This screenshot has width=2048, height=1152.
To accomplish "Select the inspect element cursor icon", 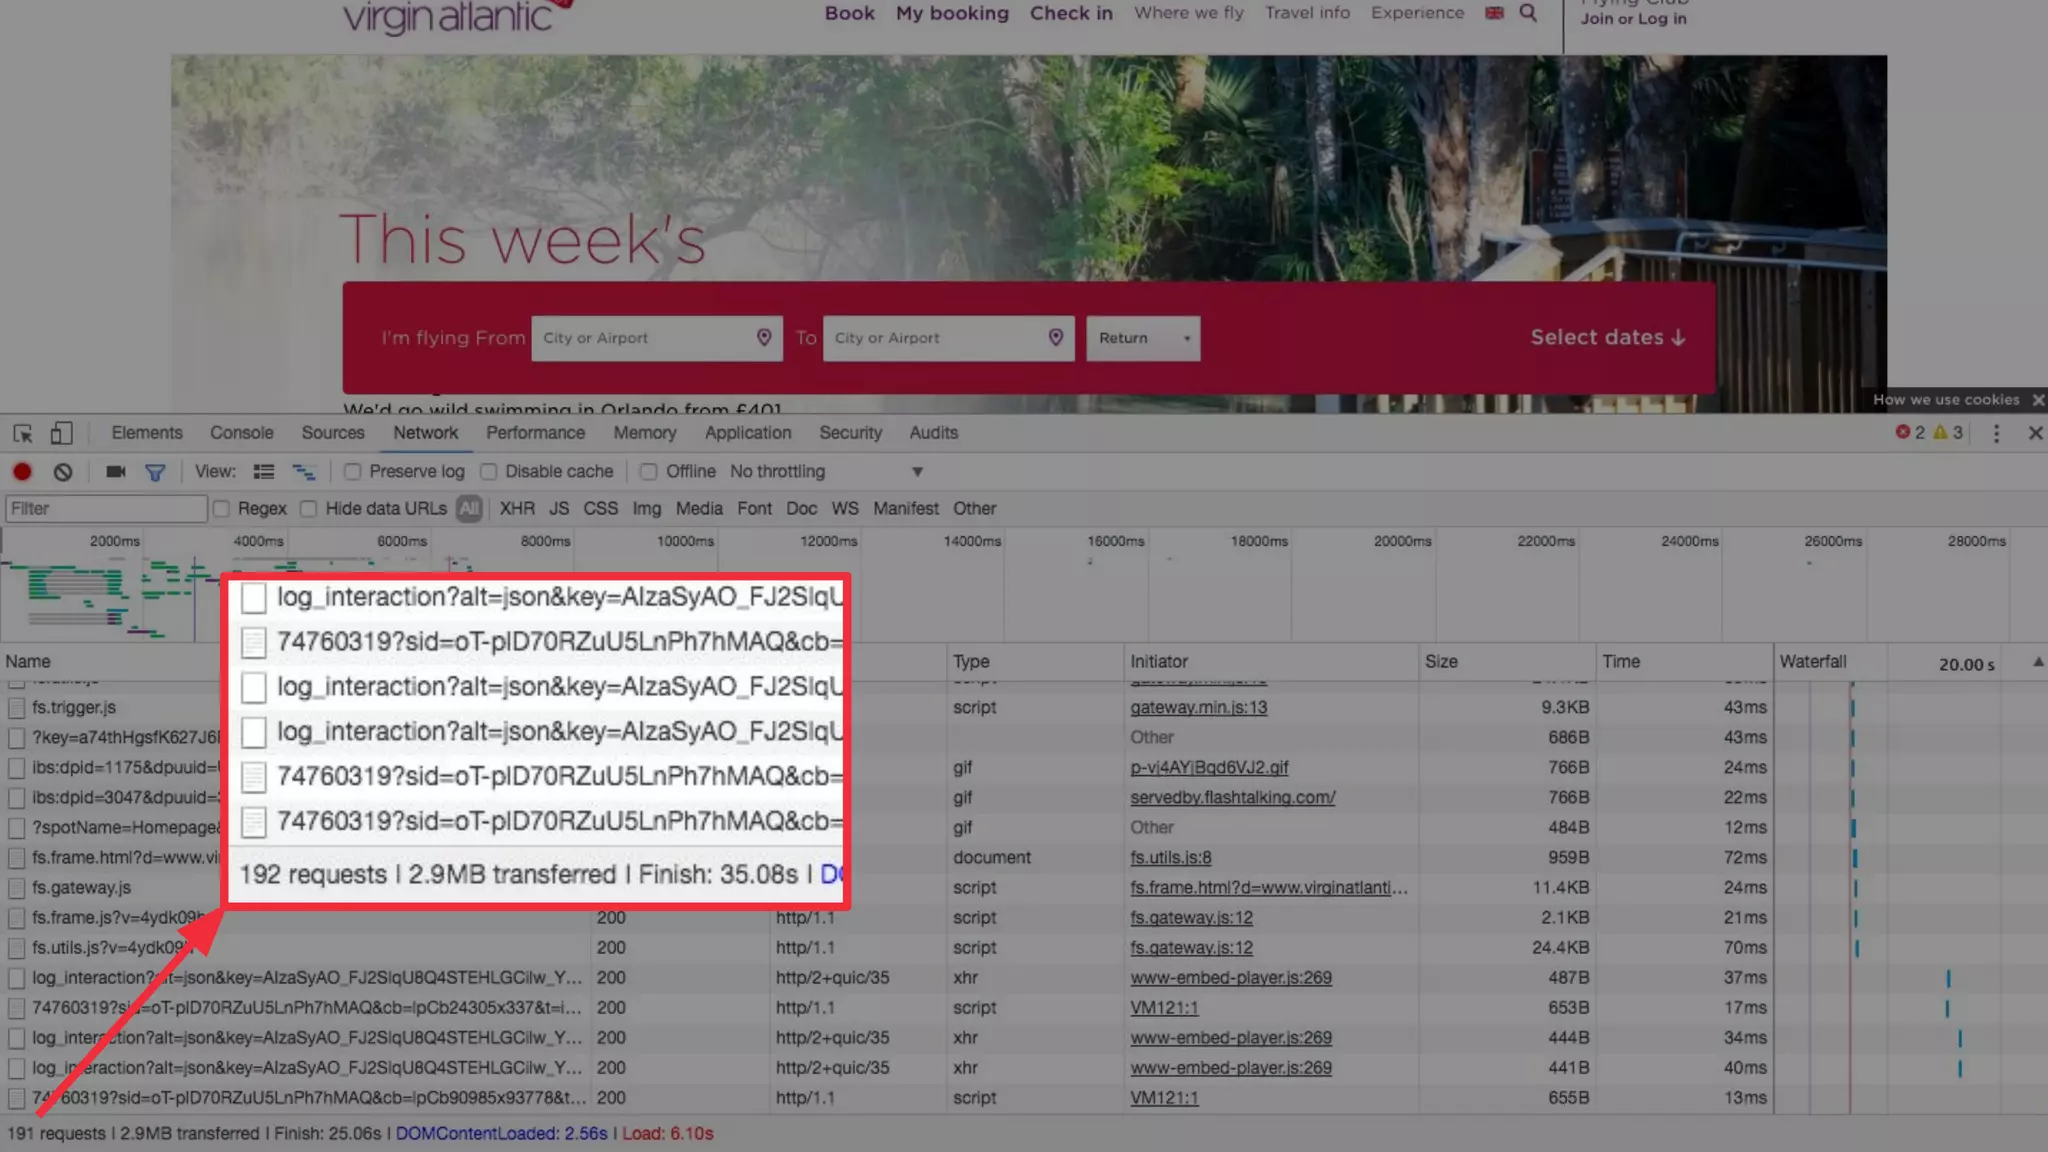I will [23, 433].
